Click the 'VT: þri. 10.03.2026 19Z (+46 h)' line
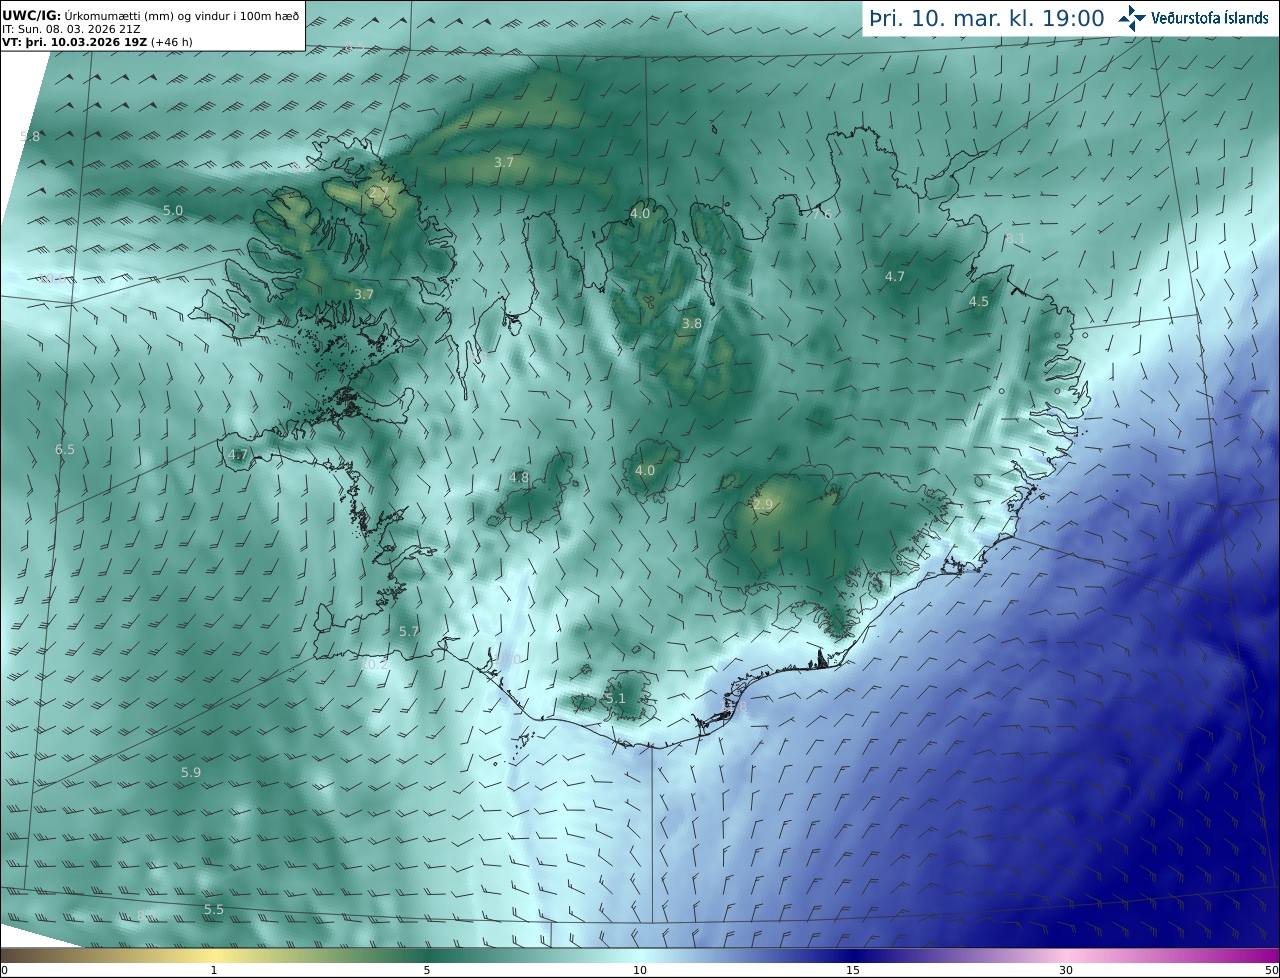Viewport: 1280px width, 978px height. click(96, 43)
